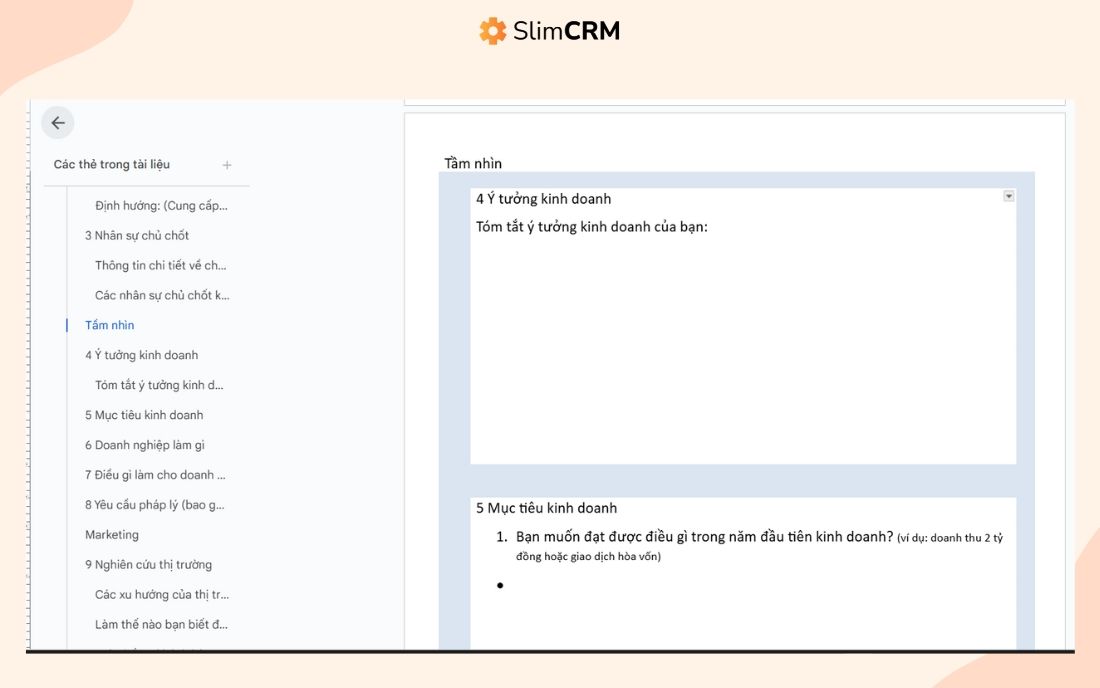
Task: Open '7 Điều gì làm cho doanh...' outline item
Action: click(x=155, y=475)
